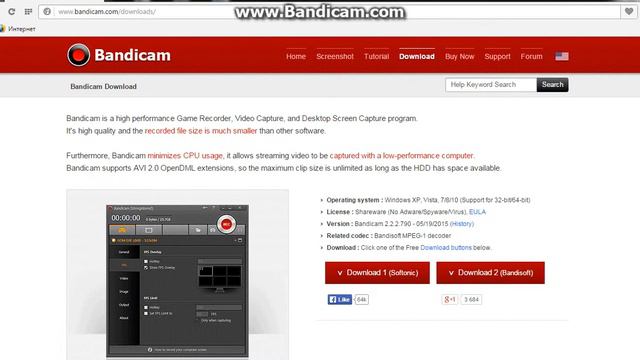
Task: Open the Buy Now menu item
Action: click(460, 56)
